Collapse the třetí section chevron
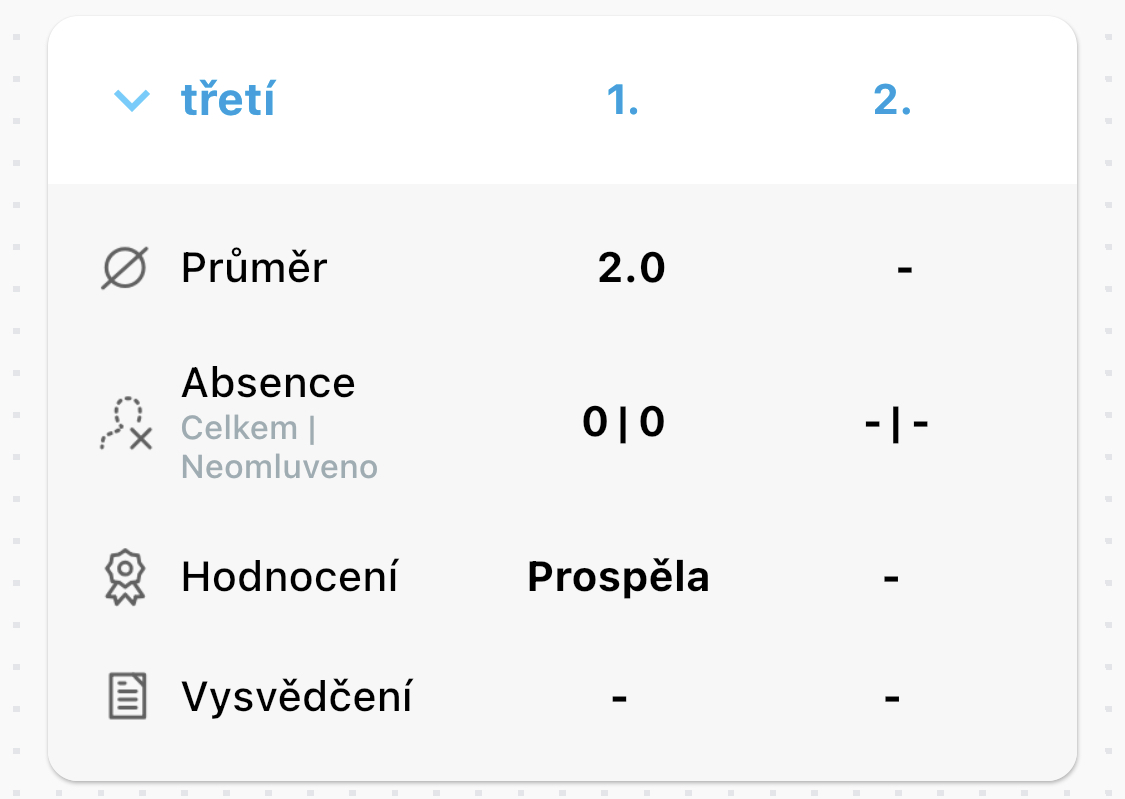 (132, 100)
